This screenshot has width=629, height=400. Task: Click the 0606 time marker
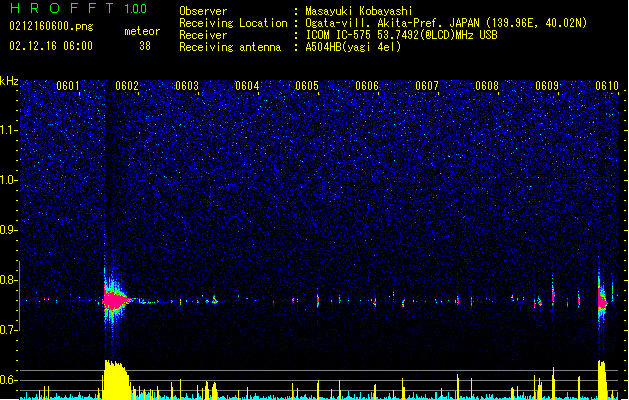[367, 86]
